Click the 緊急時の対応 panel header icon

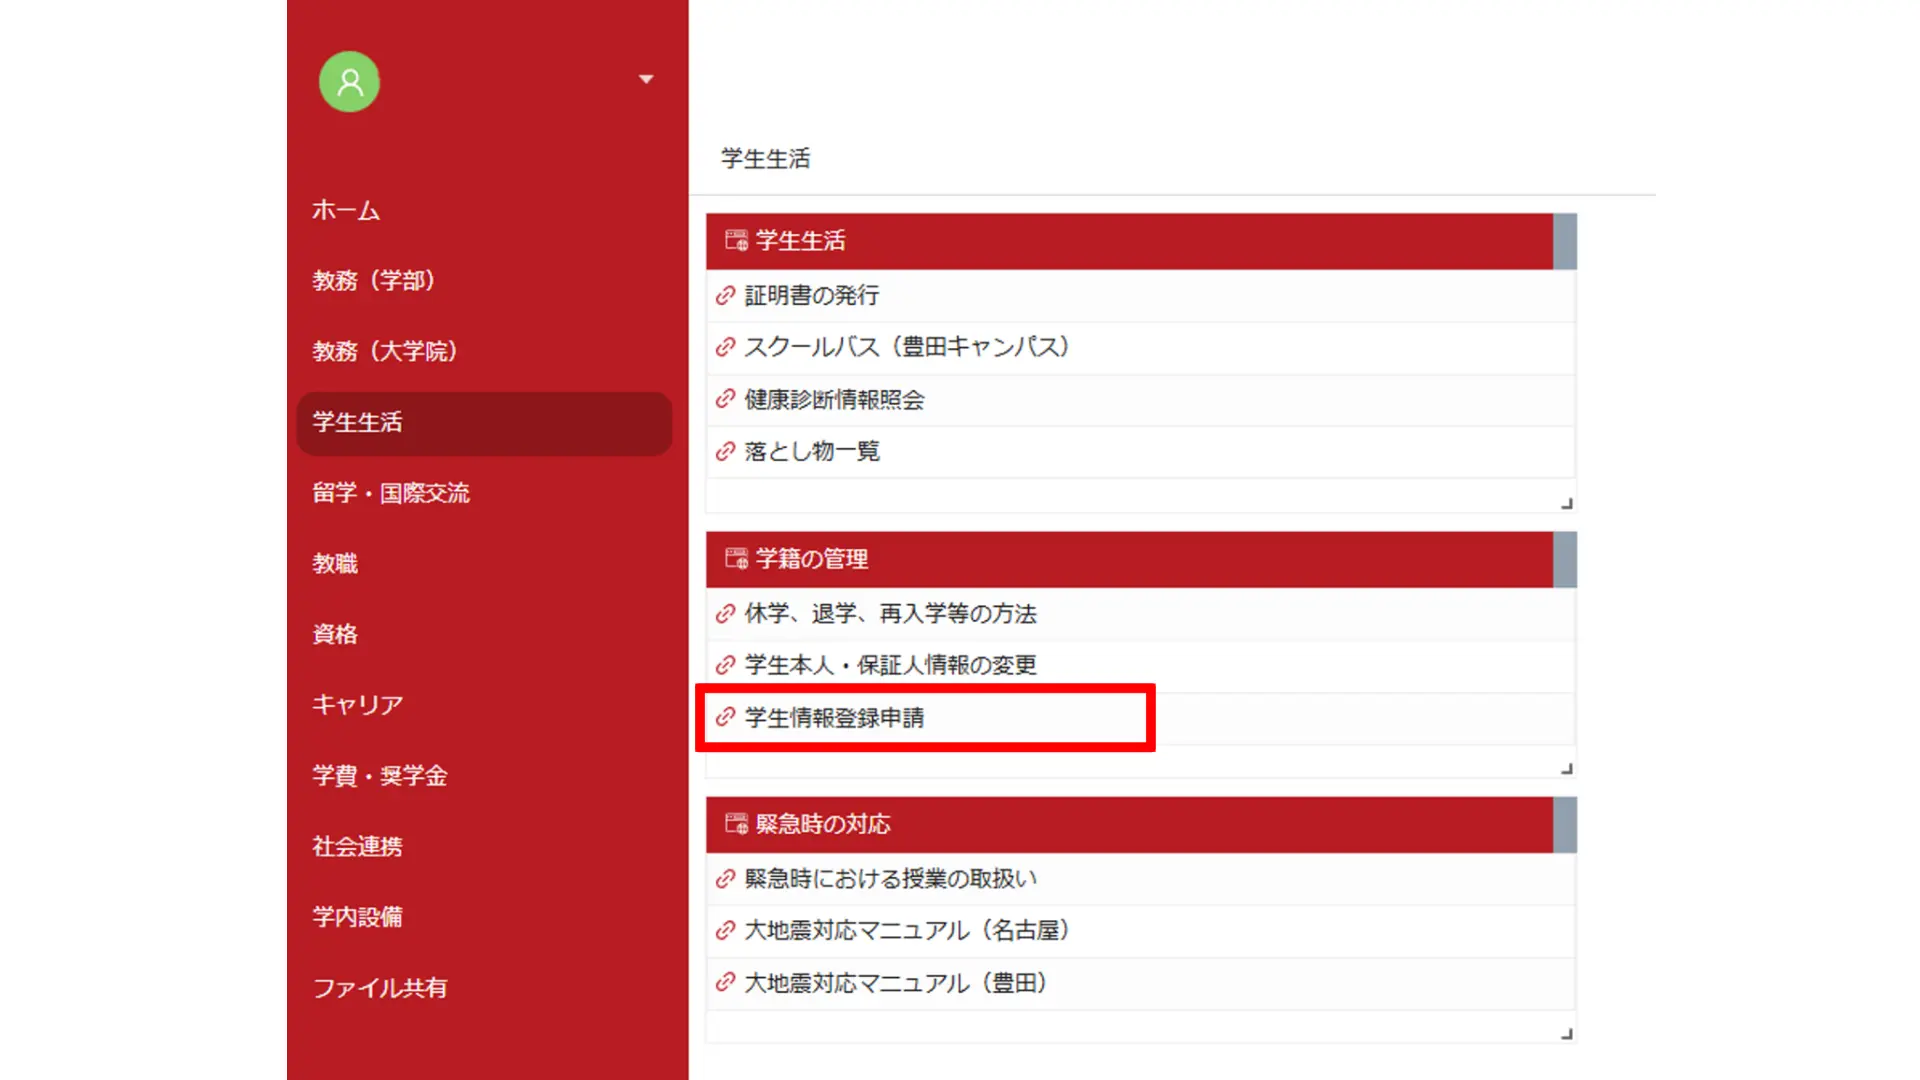737,824
